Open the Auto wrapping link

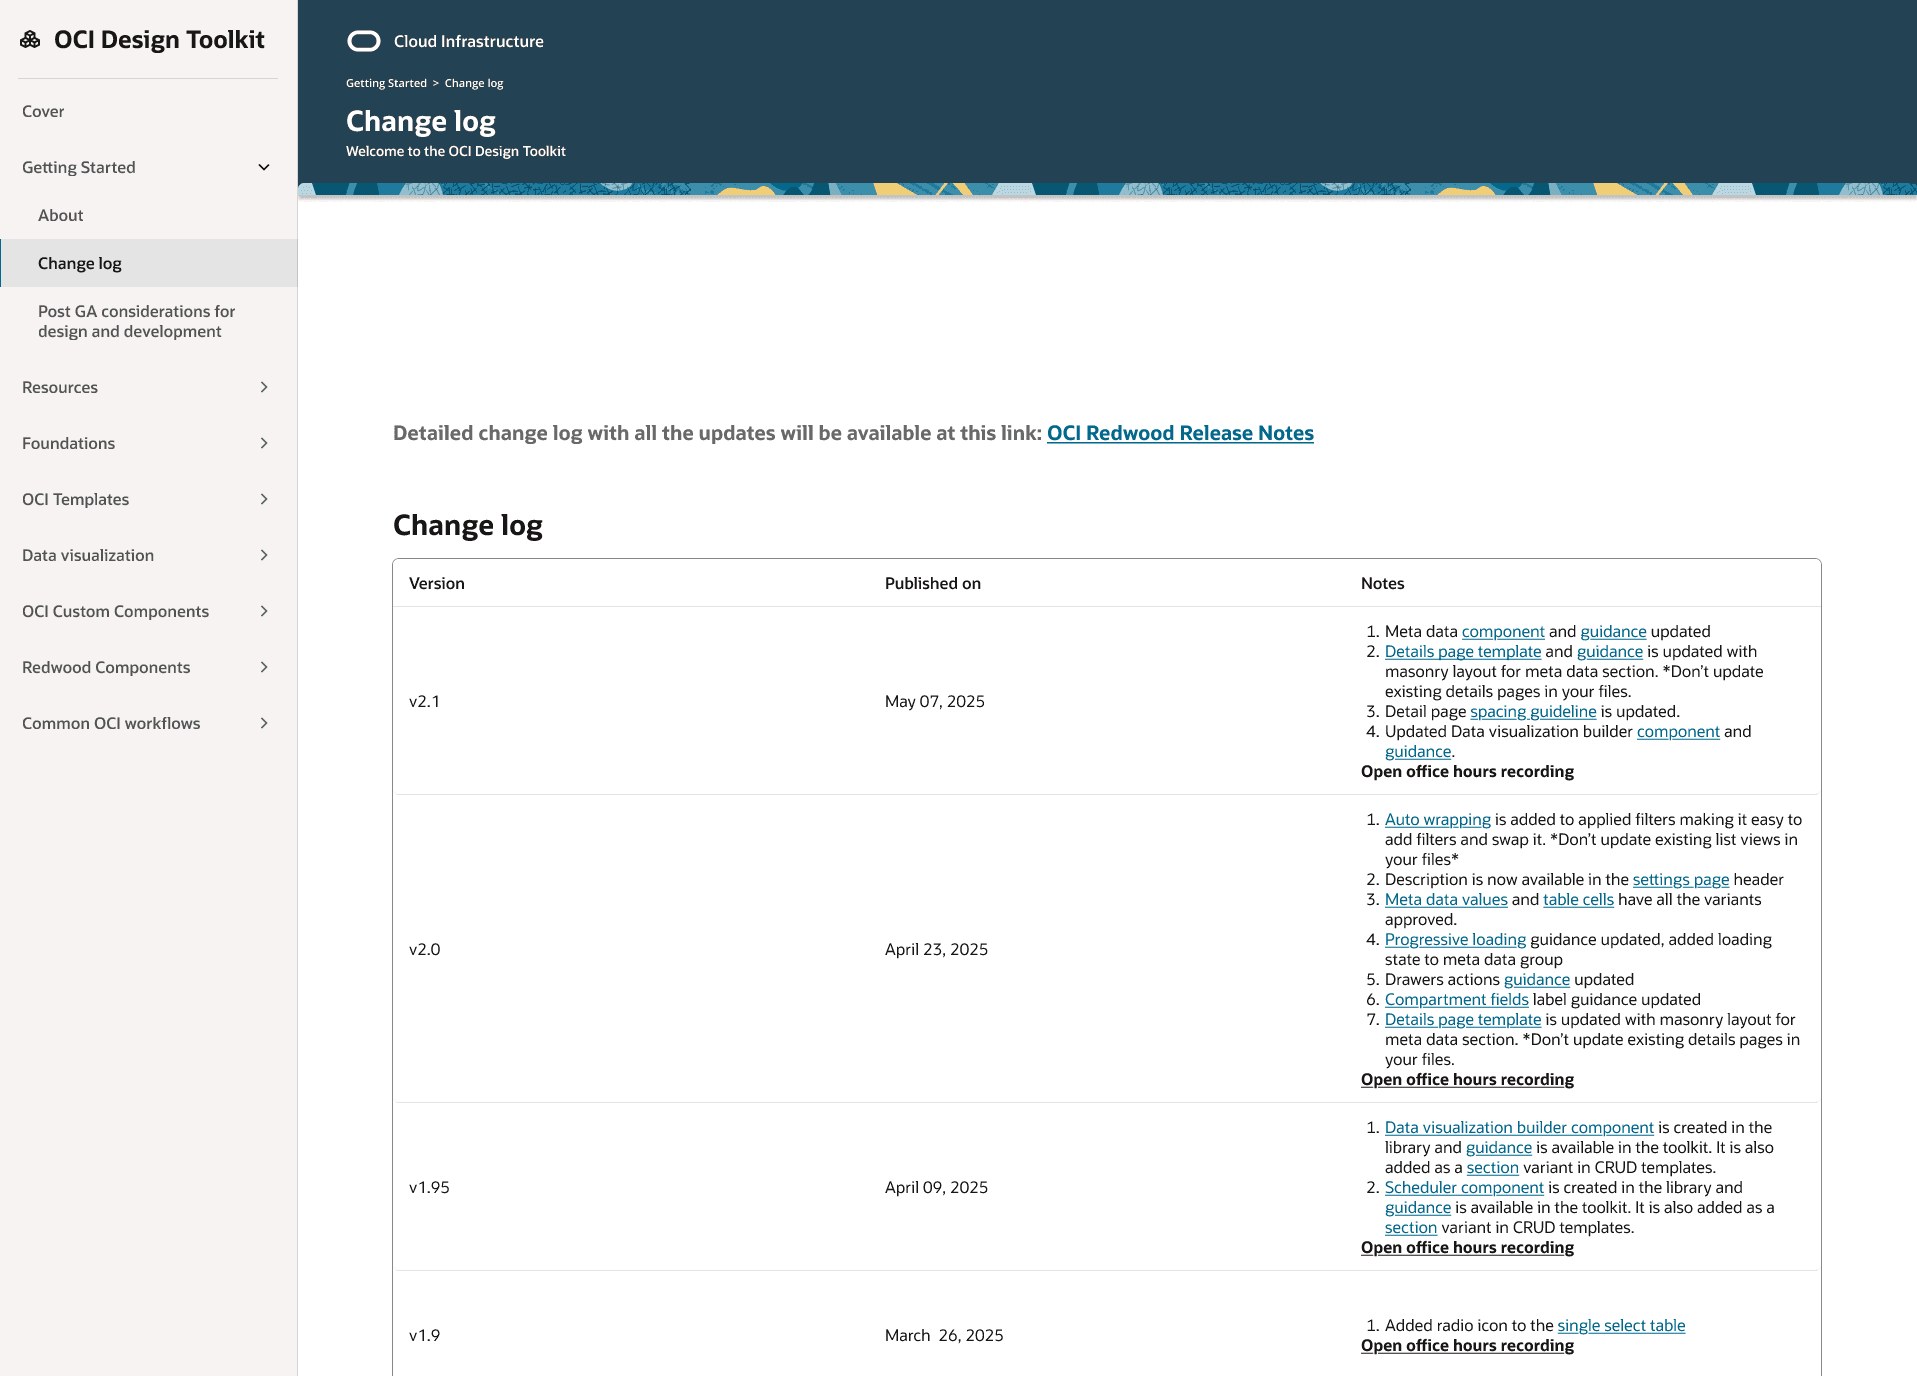(1438, 819)
